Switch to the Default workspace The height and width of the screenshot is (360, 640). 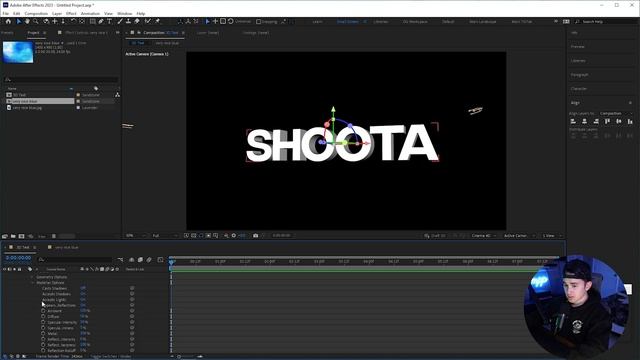point(448,21)
